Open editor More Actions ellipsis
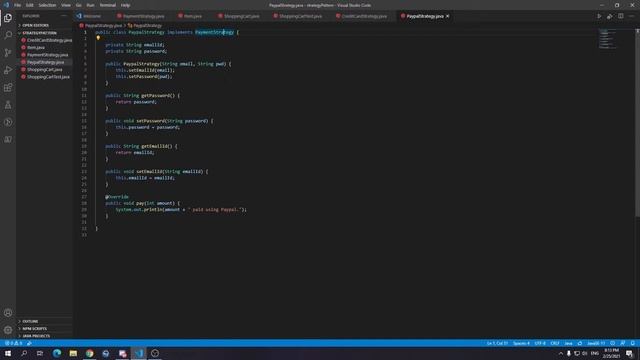Image resolution: width=640 pixels, height=360 pixels. (631, 16)
